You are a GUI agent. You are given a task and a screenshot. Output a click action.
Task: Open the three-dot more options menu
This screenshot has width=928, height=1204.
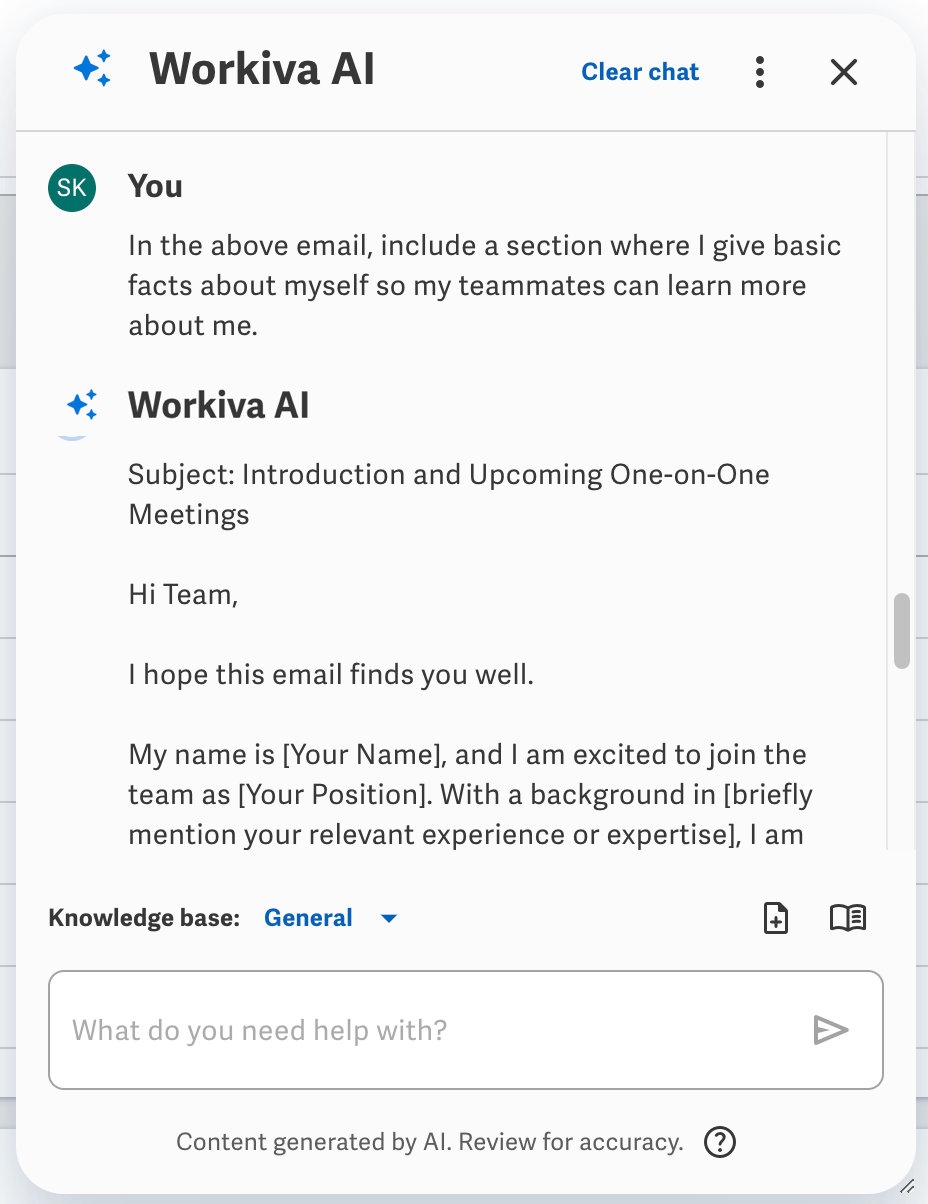[760, 72]
